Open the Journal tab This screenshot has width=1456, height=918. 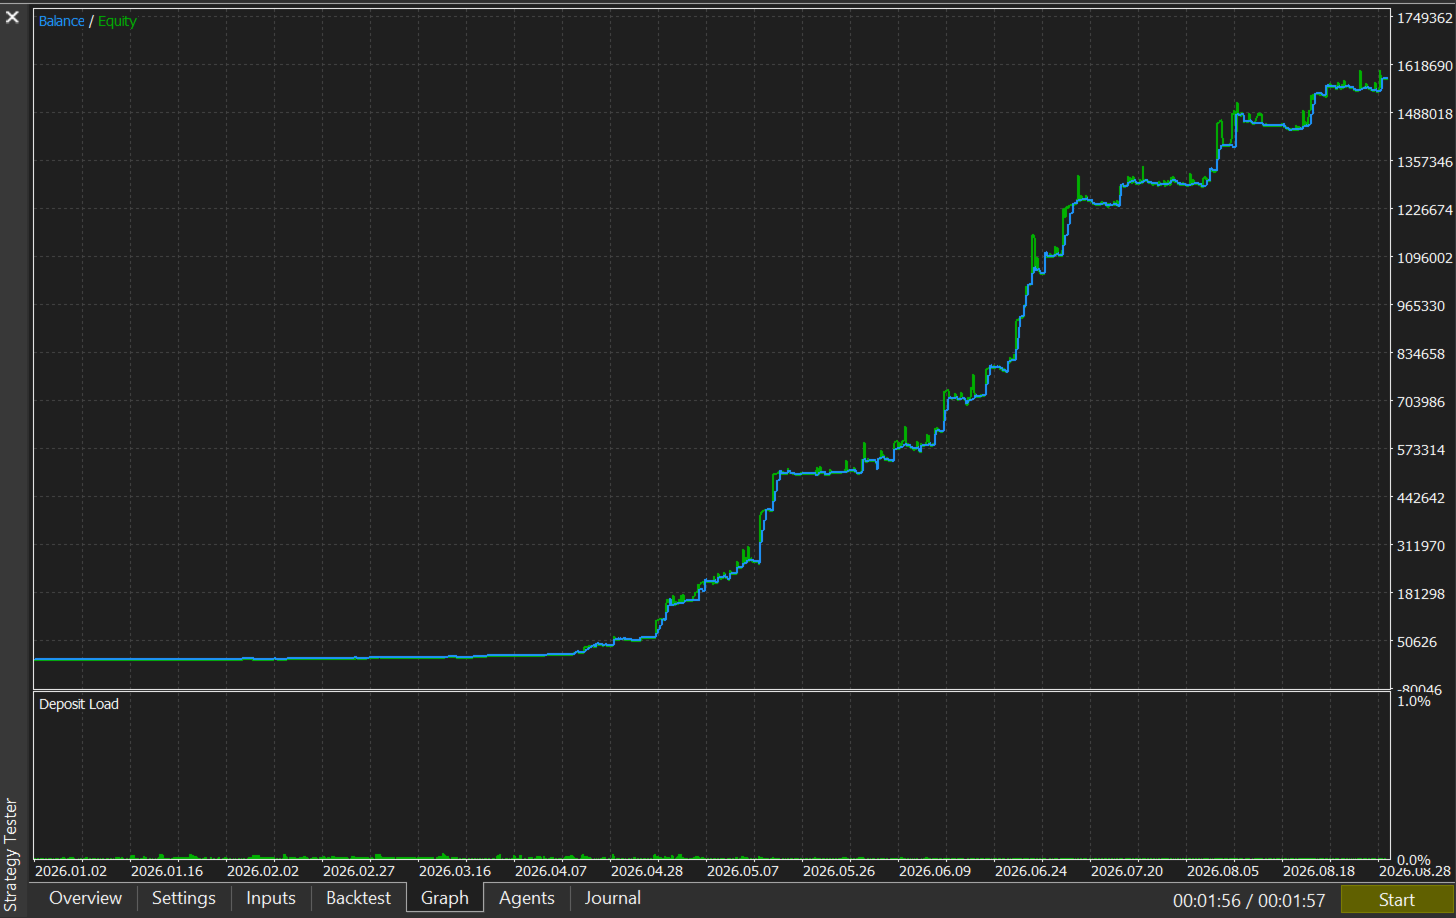[613, 898]
